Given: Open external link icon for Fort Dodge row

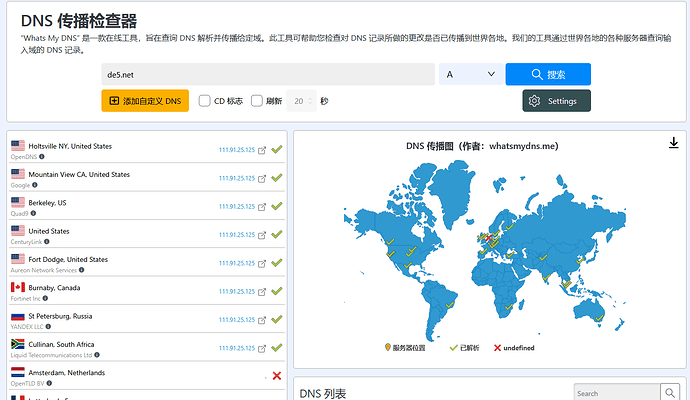Looking at the screenshot, I should [x=262, y=264].
